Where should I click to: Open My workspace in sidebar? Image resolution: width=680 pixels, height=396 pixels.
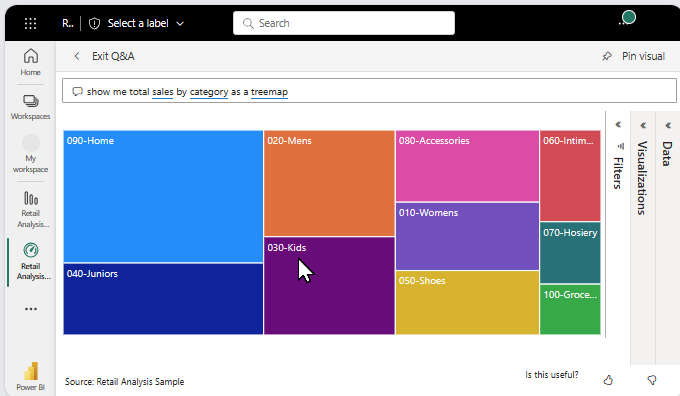[31, 154]
